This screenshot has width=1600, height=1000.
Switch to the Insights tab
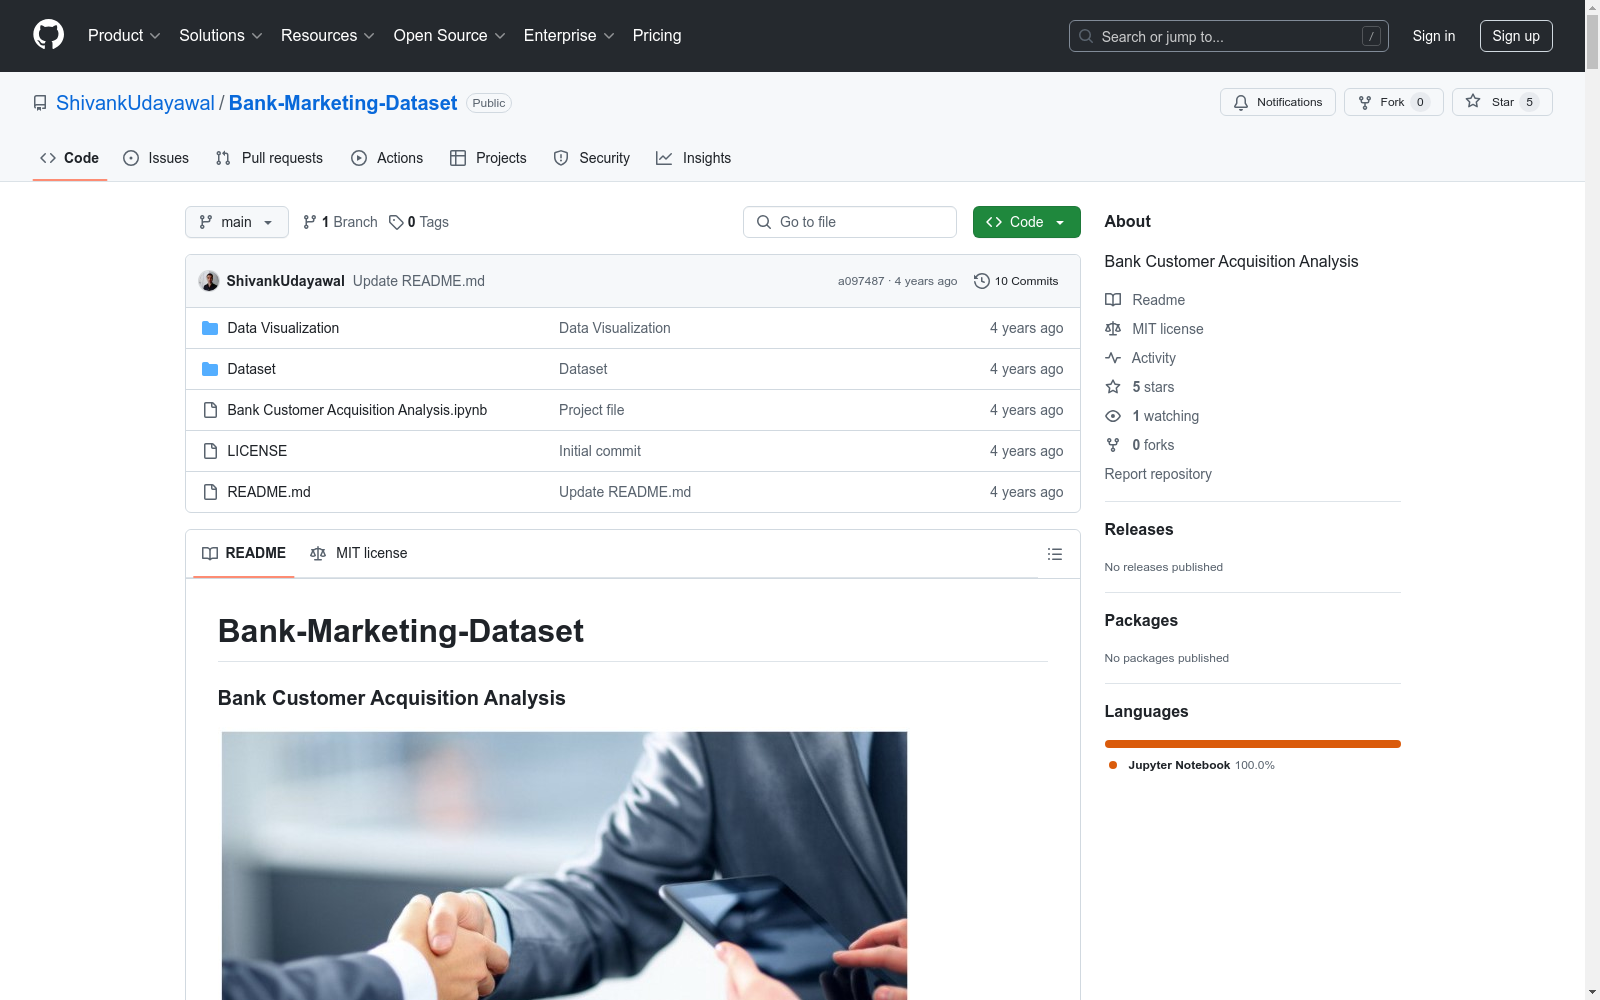coord(694,158)
